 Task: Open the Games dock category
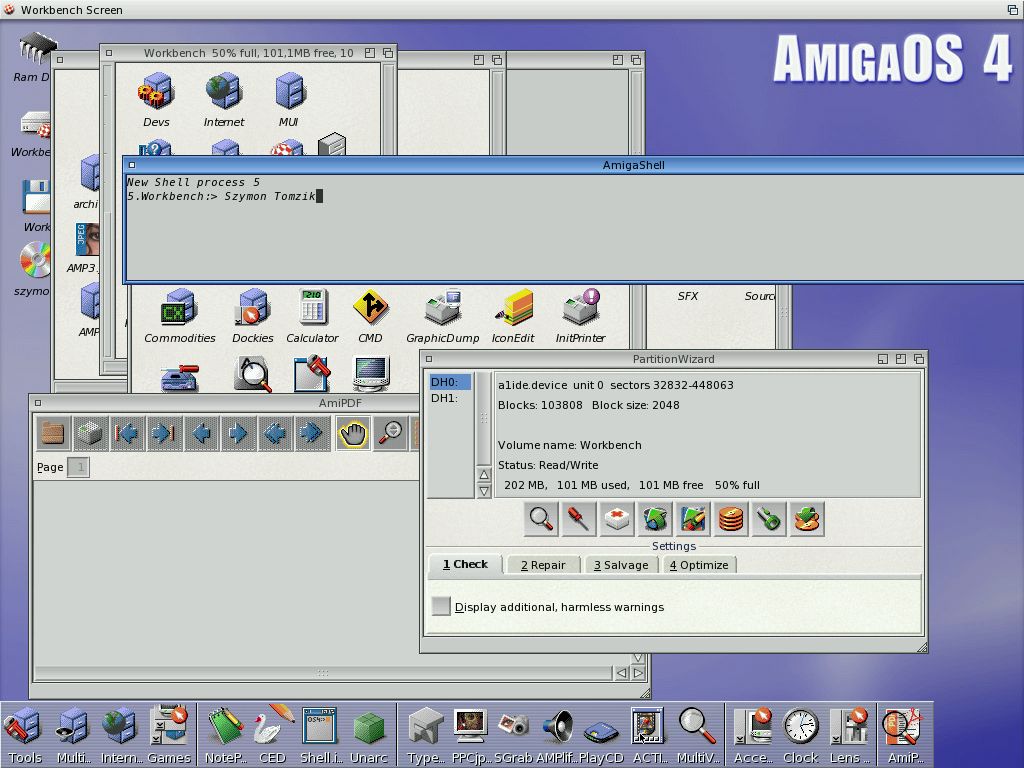point(169,735)
